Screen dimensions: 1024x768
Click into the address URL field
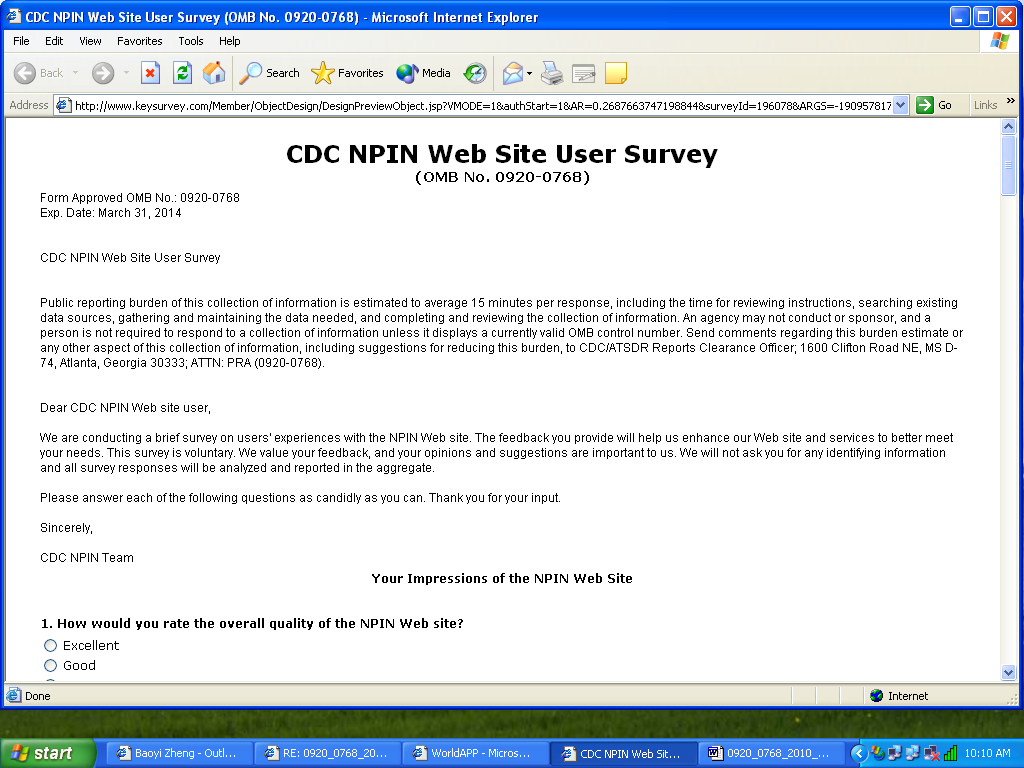click(x=483, y=105)
